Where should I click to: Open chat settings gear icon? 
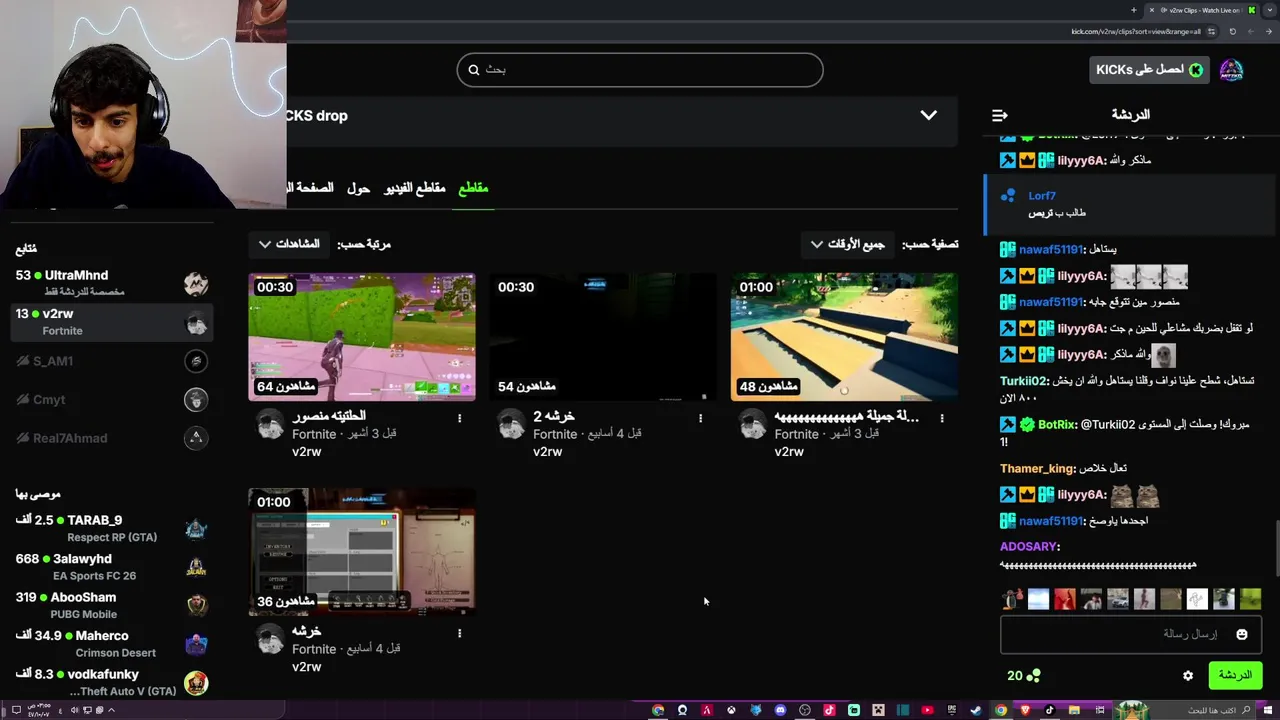(1188, 676)
